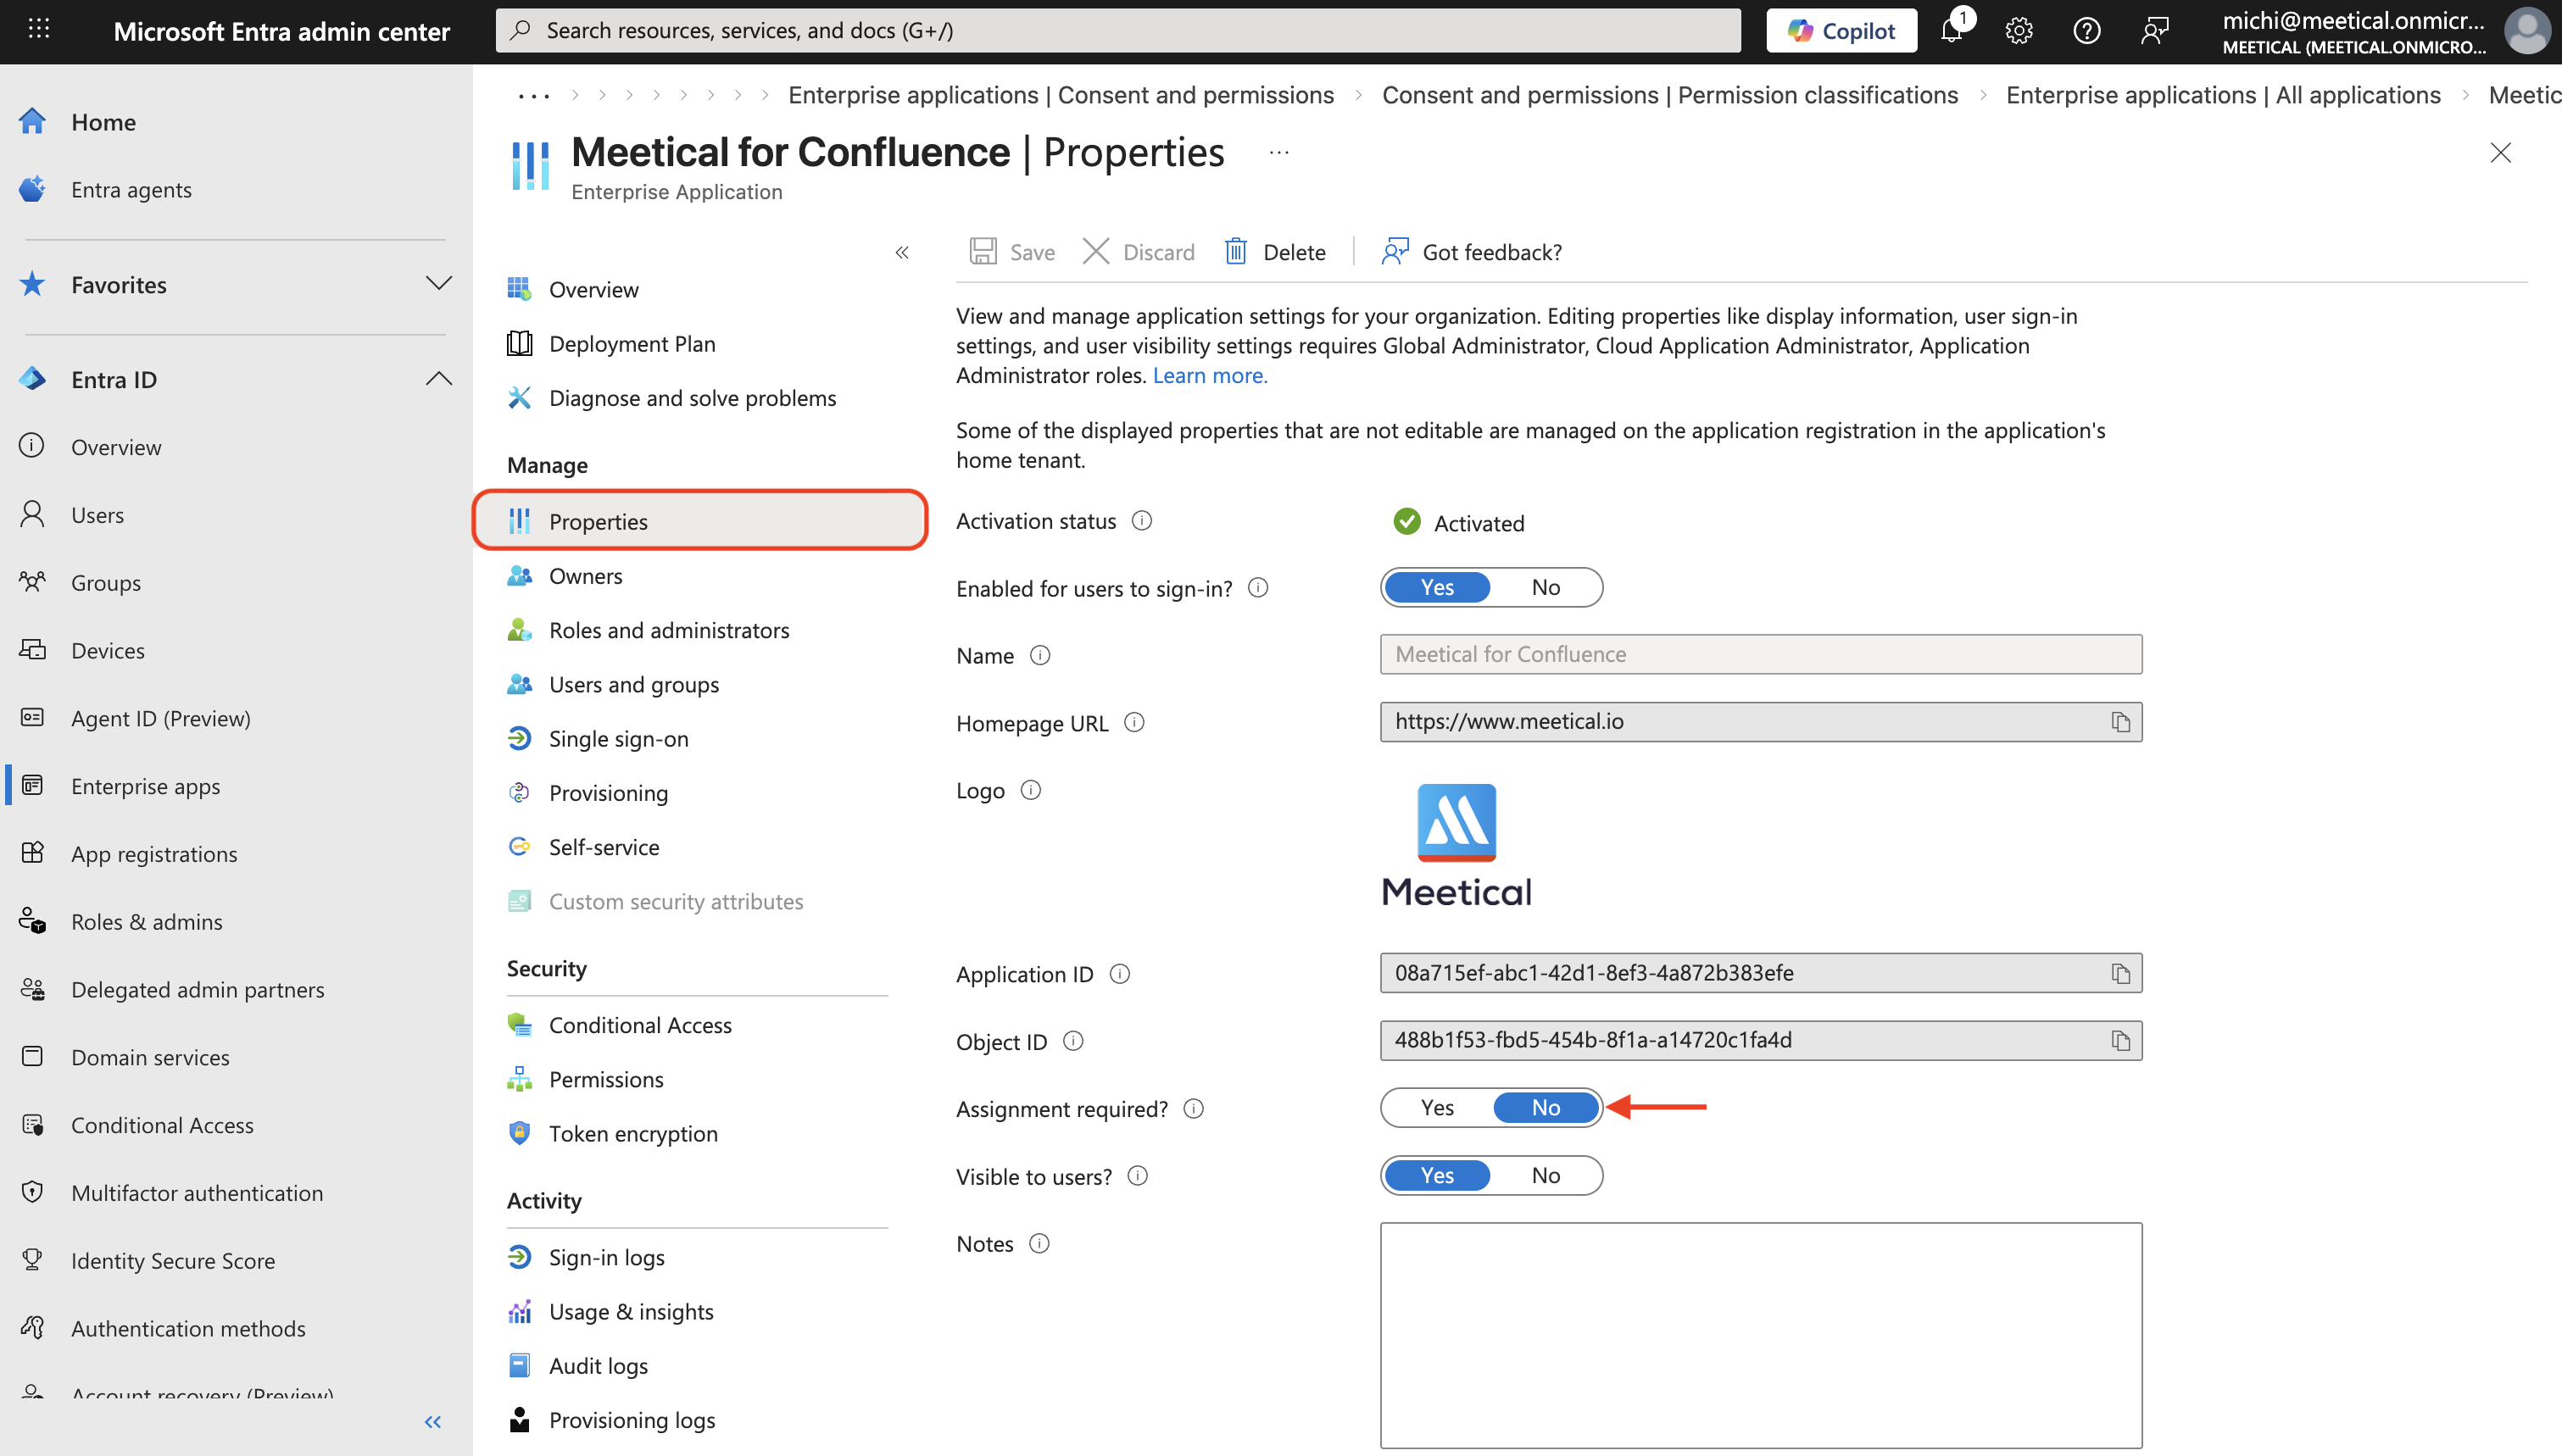The width and height of the screenshot is (2562, 1456).
Task: Collapse the Entra ID section
Action: pyautogui.click(x=438, y=379)
